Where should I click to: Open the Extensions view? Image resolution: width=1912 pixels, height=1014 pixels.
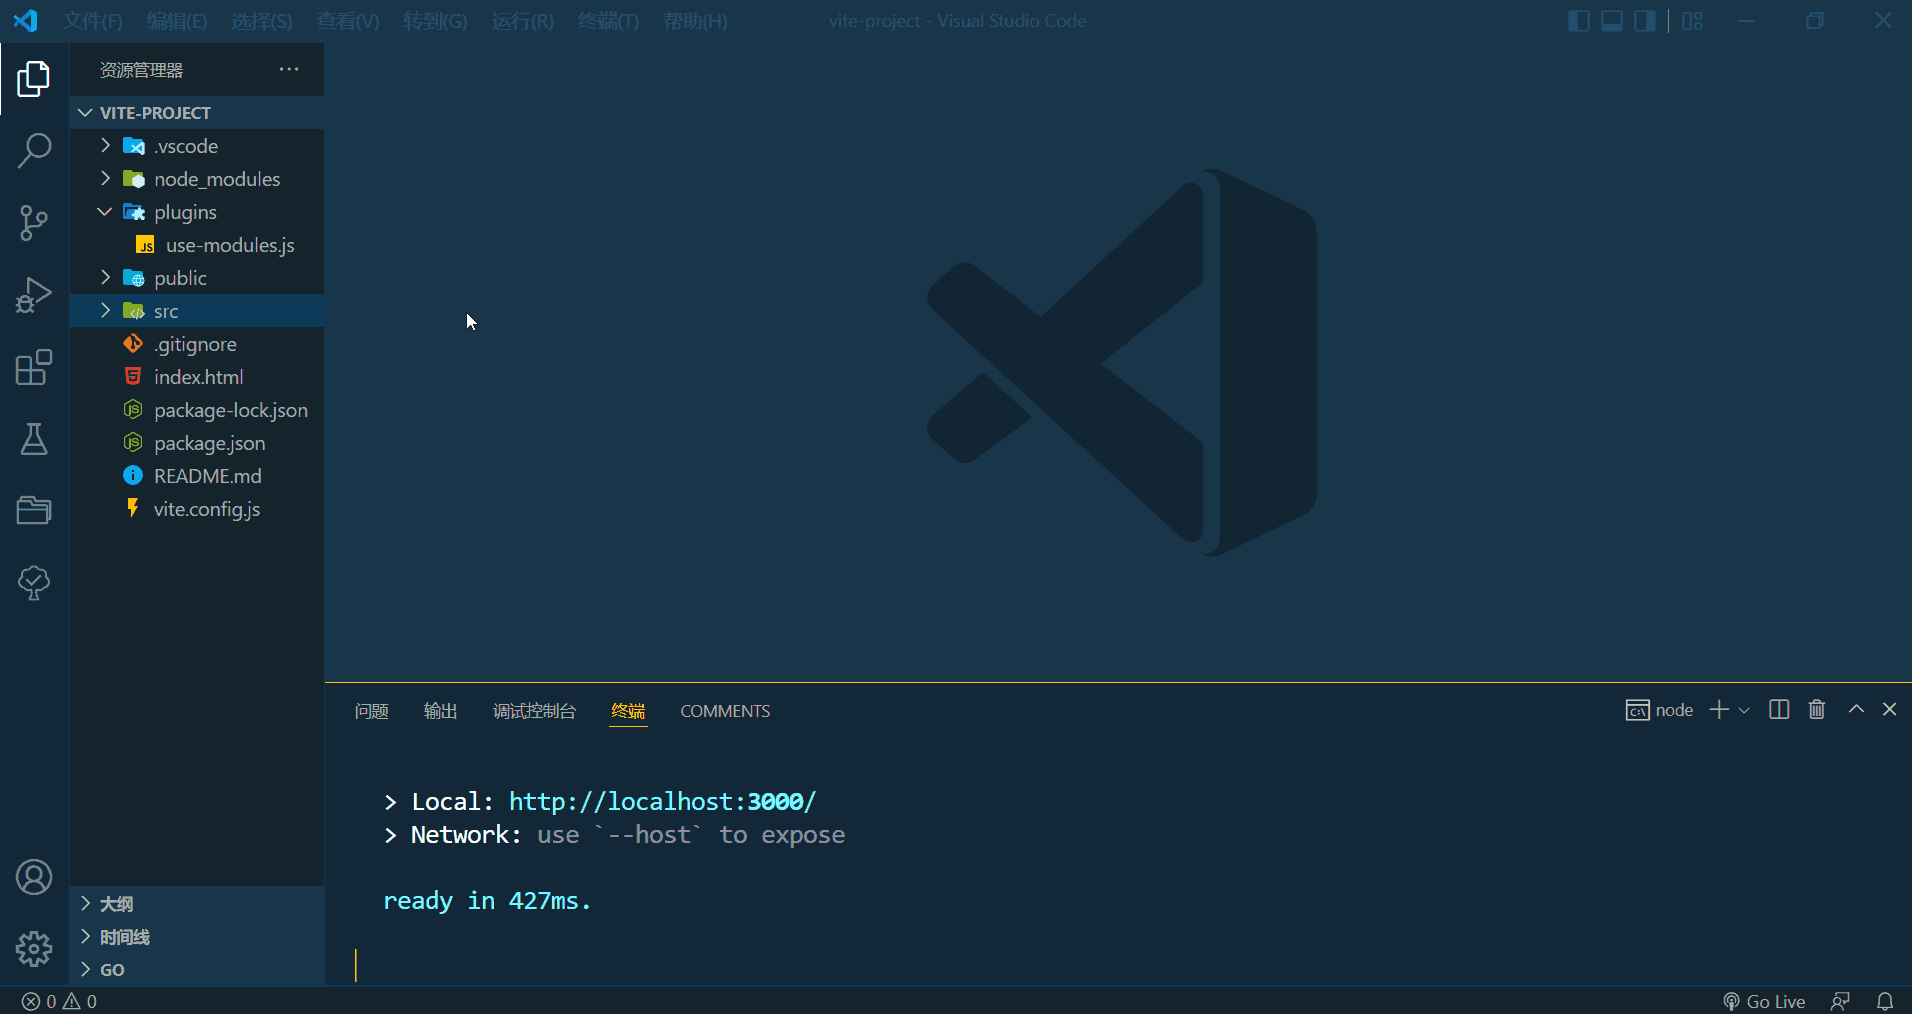[35, 367]
